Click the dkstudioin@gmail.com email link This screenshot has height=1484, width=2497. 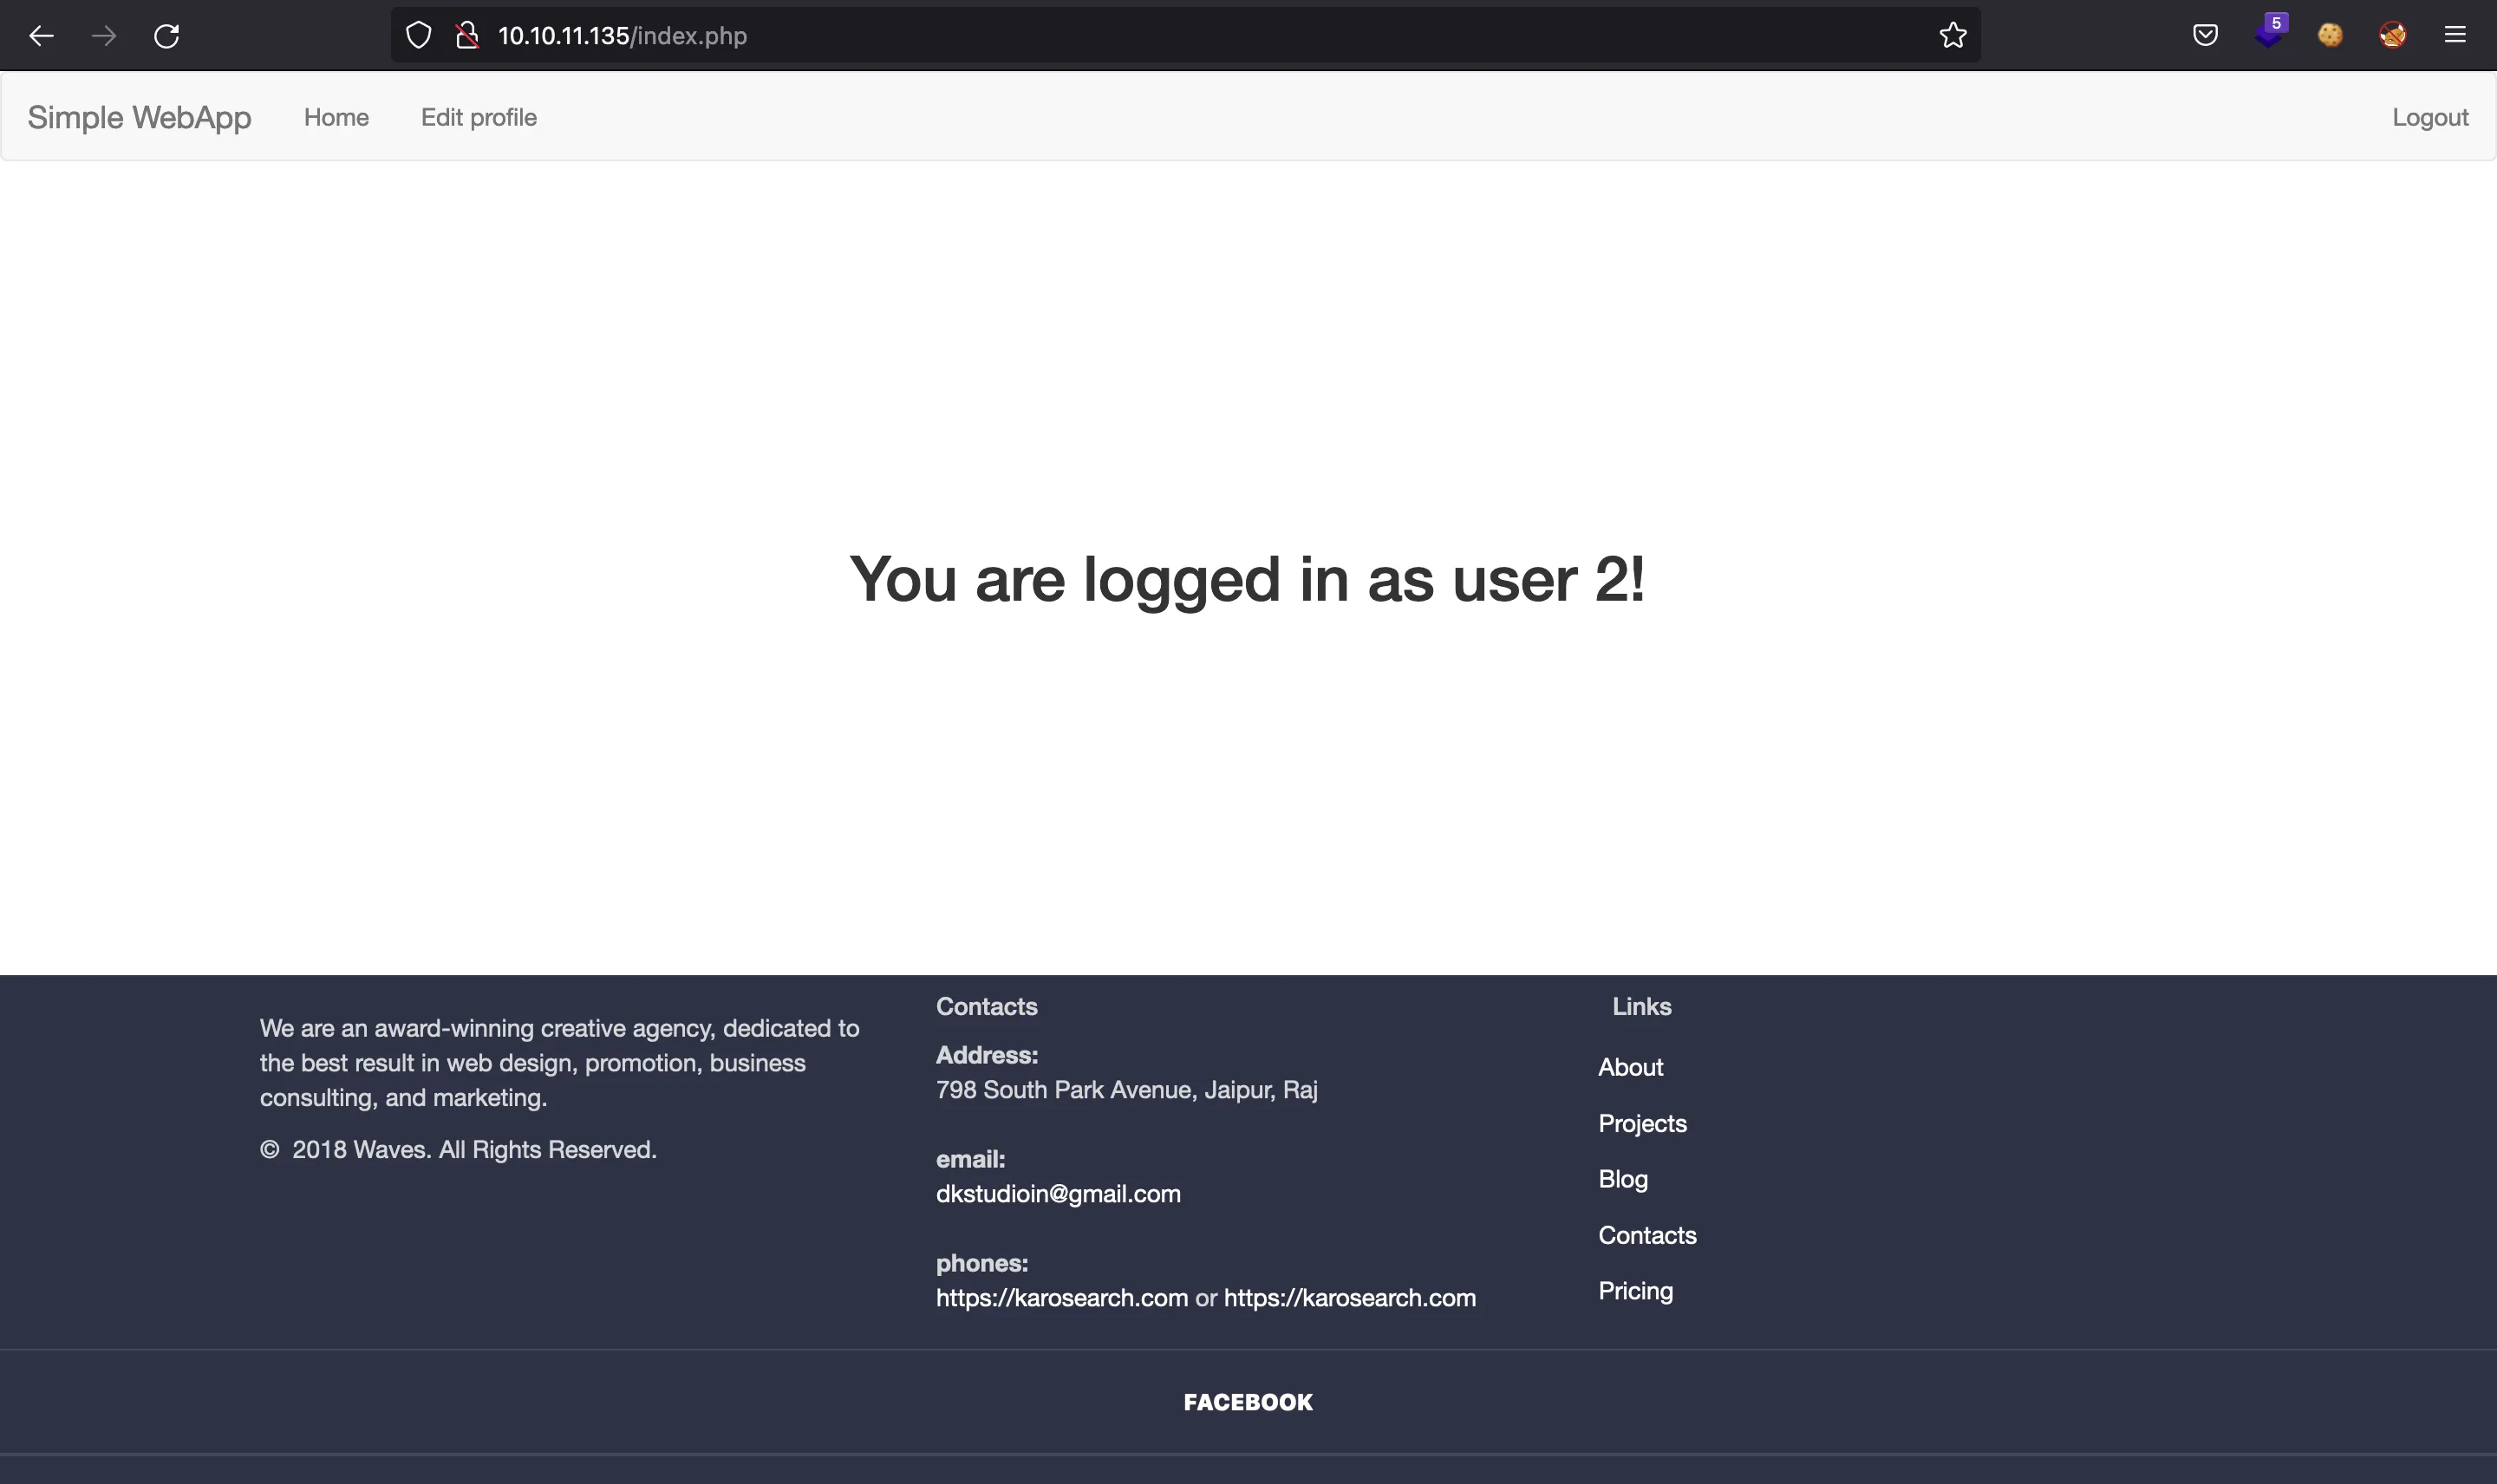(1057, 1193)
